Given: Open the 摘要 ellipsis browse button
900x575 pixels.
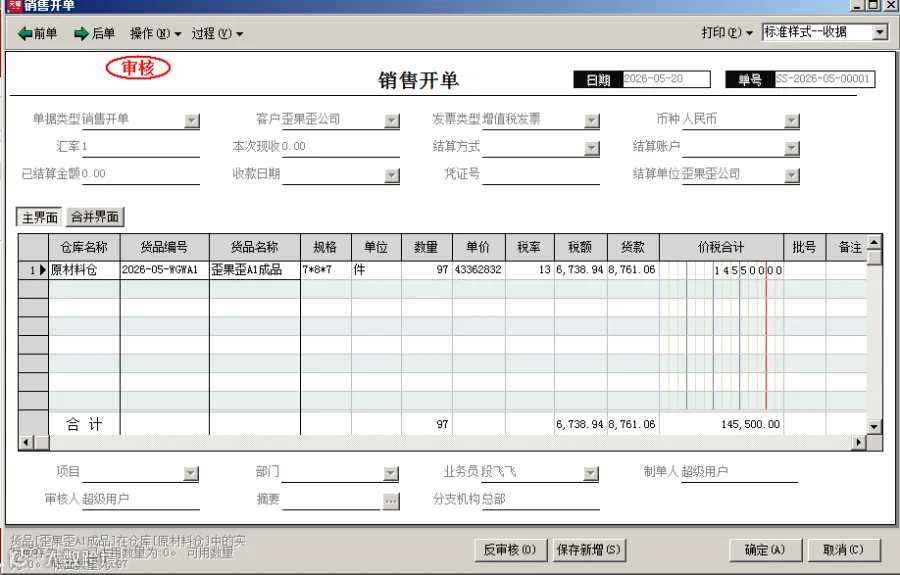Looking at the screenshot, I should pyautogui.click(x=391, y=501).
